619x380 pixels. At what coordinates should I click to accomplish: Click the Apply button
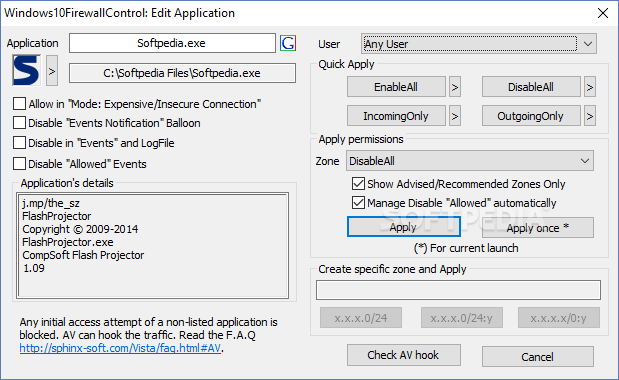pyautogui.click(x=403, y=227)
